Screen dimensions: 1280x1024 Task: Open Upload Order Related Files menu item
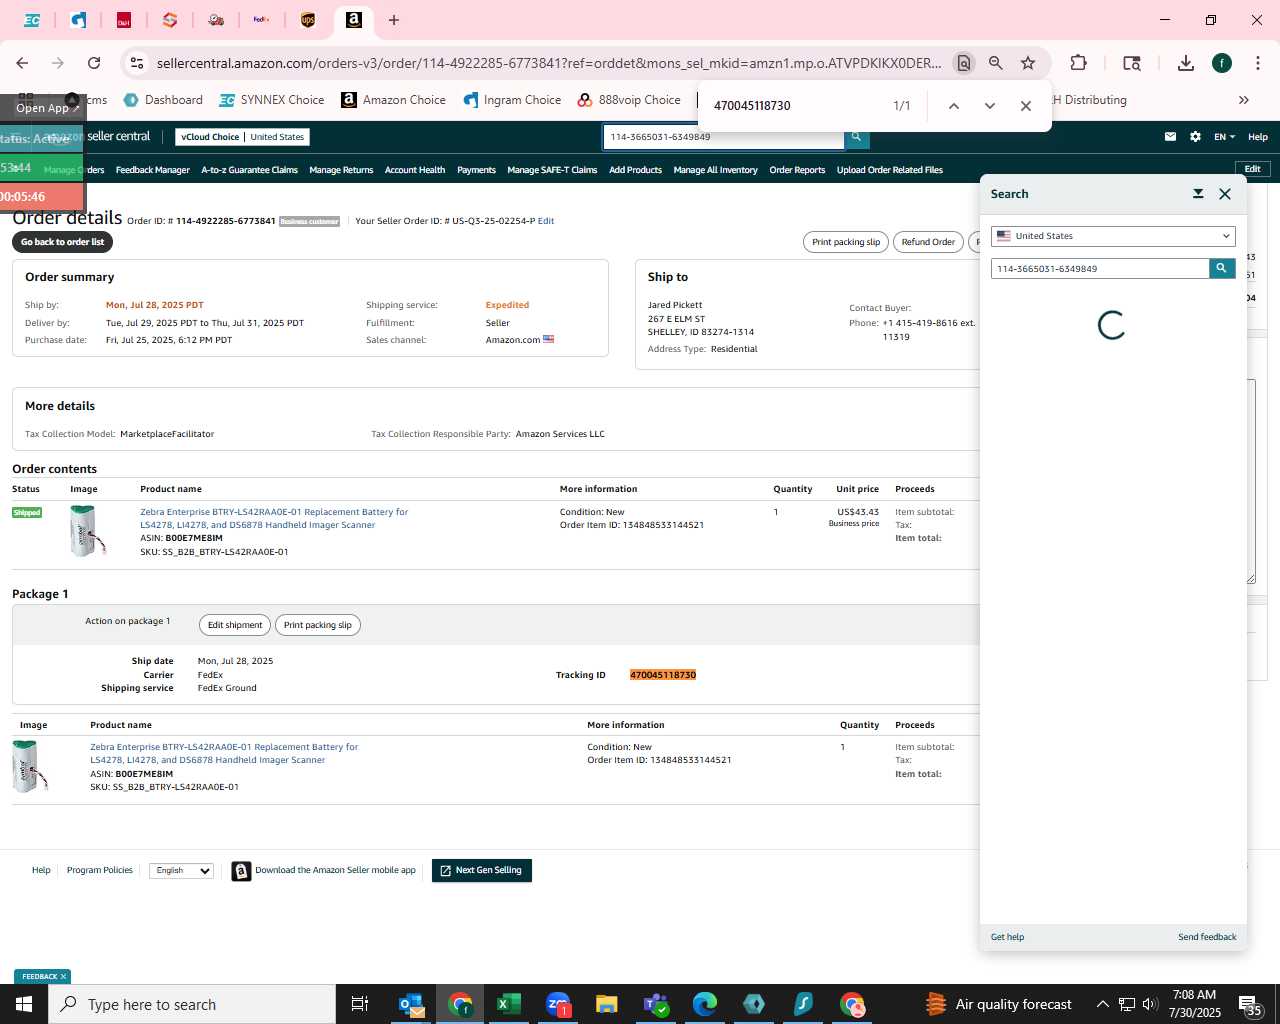click(890, 170)
